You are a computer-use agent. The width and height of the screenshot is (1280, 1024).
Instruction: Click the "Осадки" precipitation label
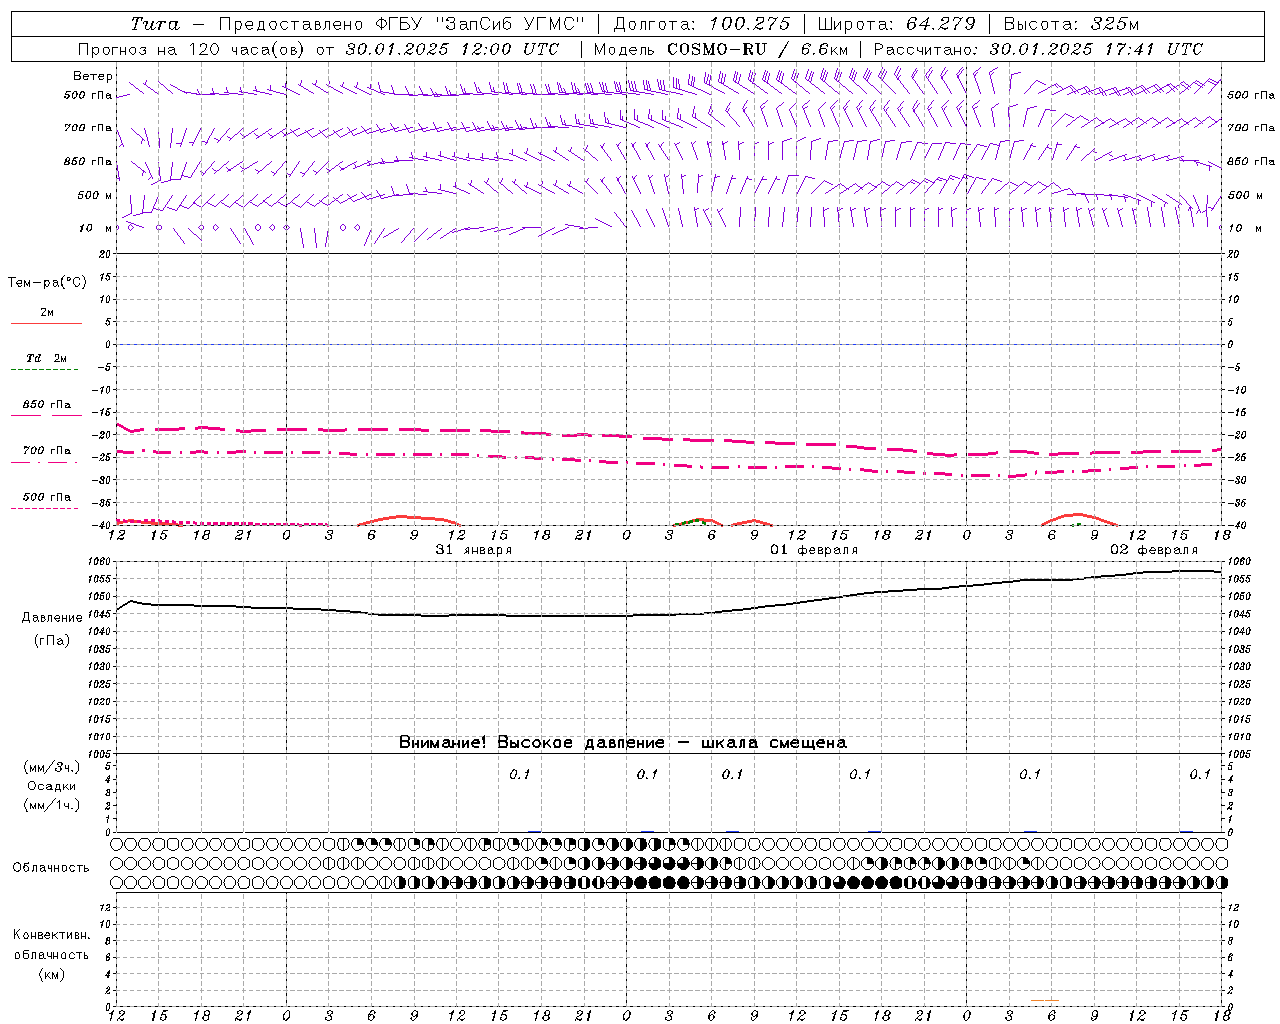(x=51, y=786)
